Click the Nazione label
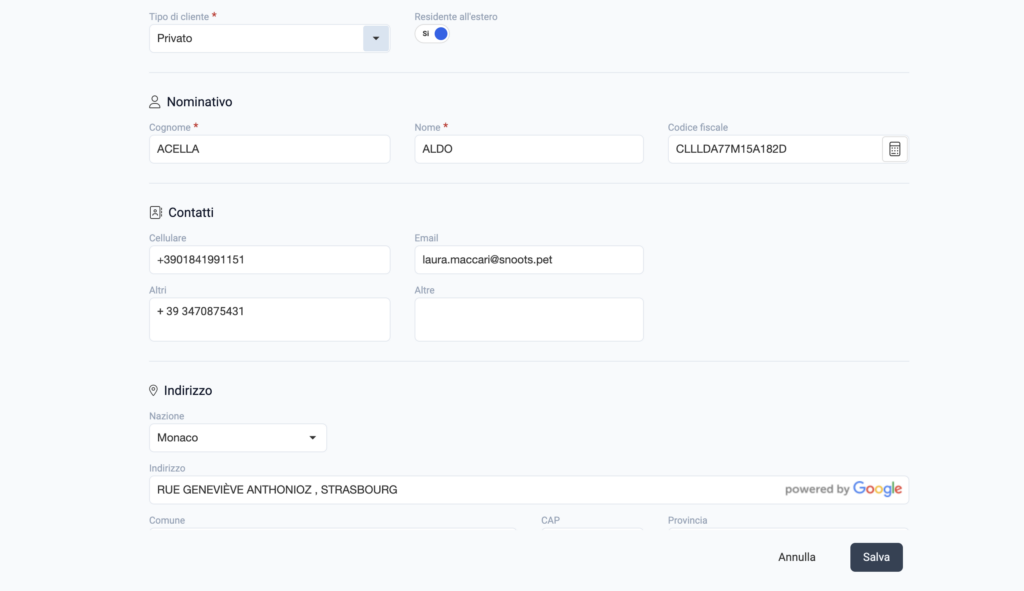 click(167, 416)
